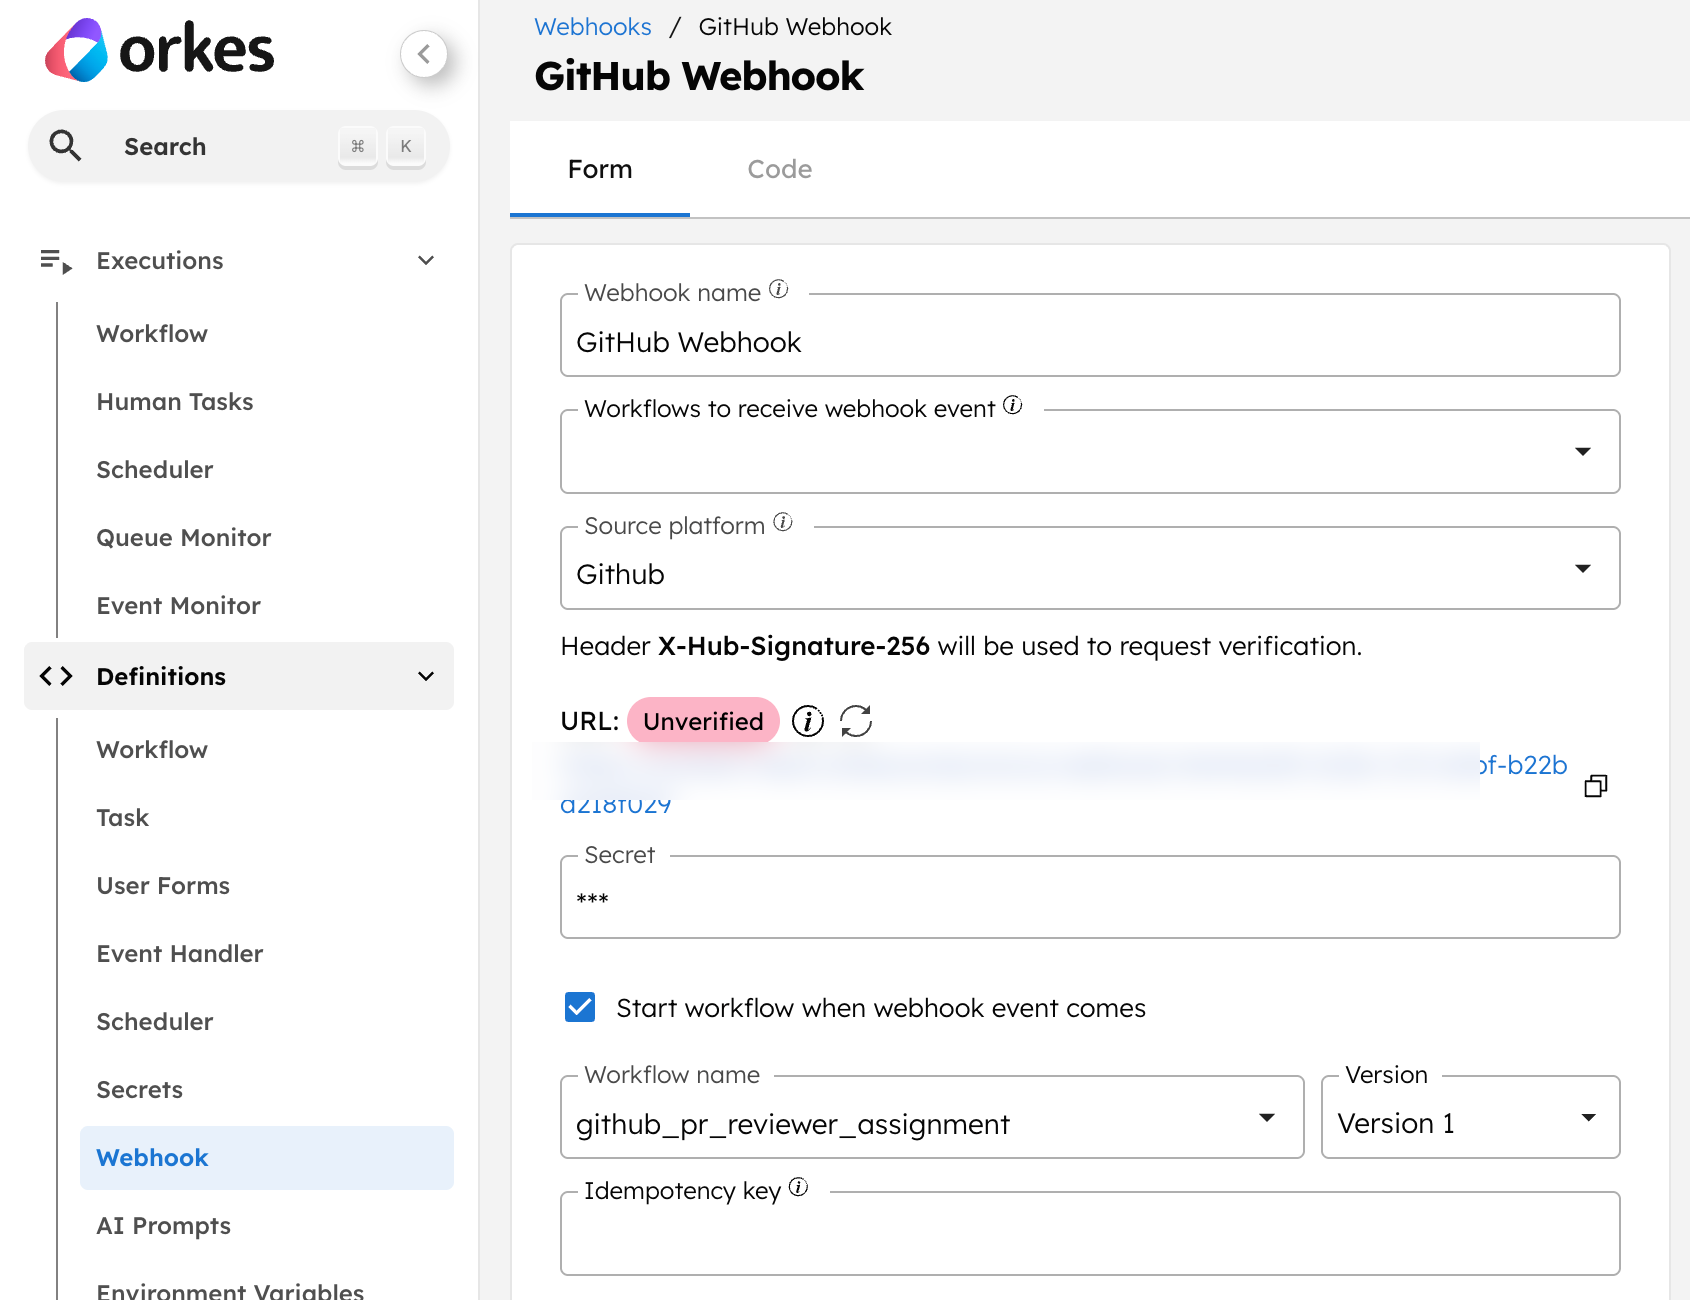Open Secrets page
The width and height of the screenshot is (1690, 1300).
click(140, 1090)
